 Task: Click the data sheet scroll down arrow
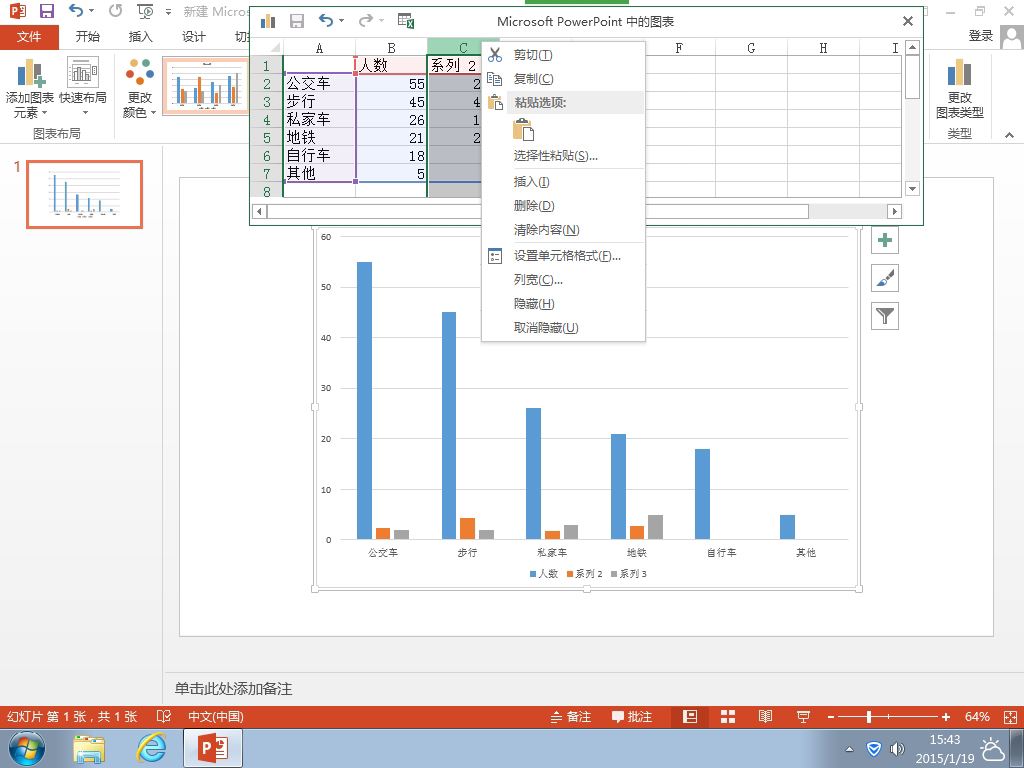click(x=913, y=189)
